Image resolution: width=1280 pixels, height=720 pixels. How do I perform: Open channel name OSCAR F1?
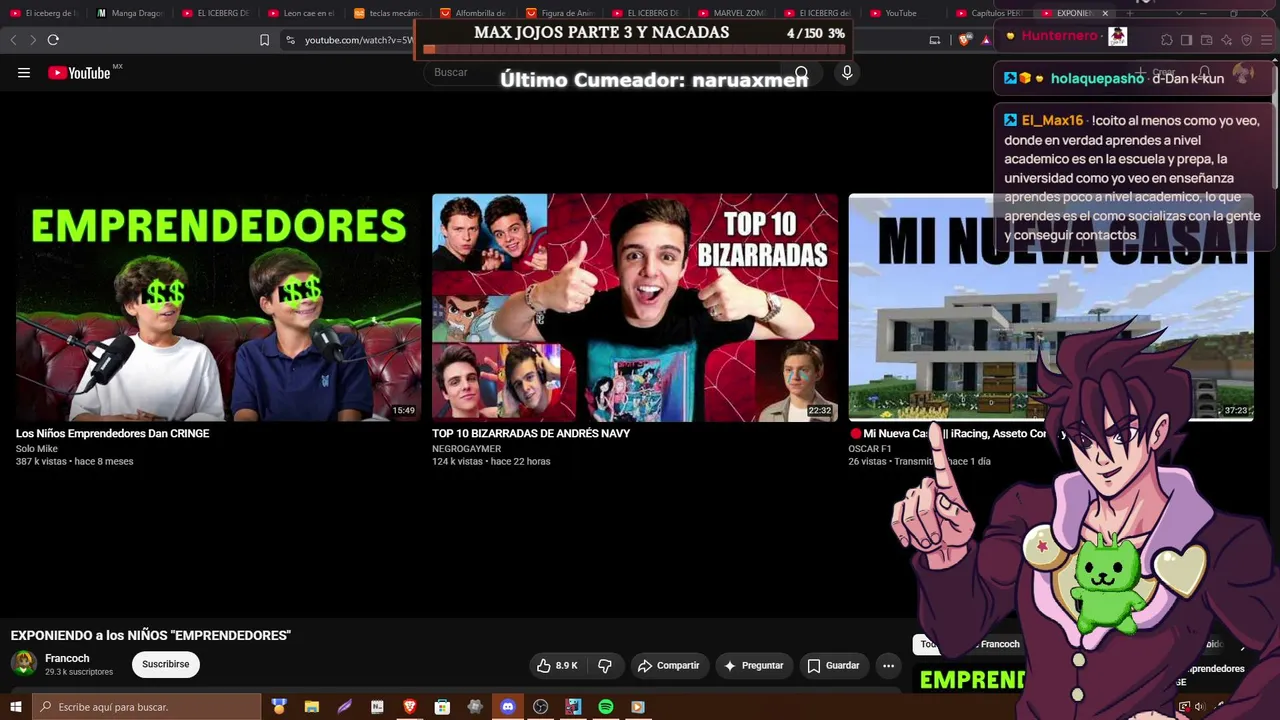pos(870,449)
